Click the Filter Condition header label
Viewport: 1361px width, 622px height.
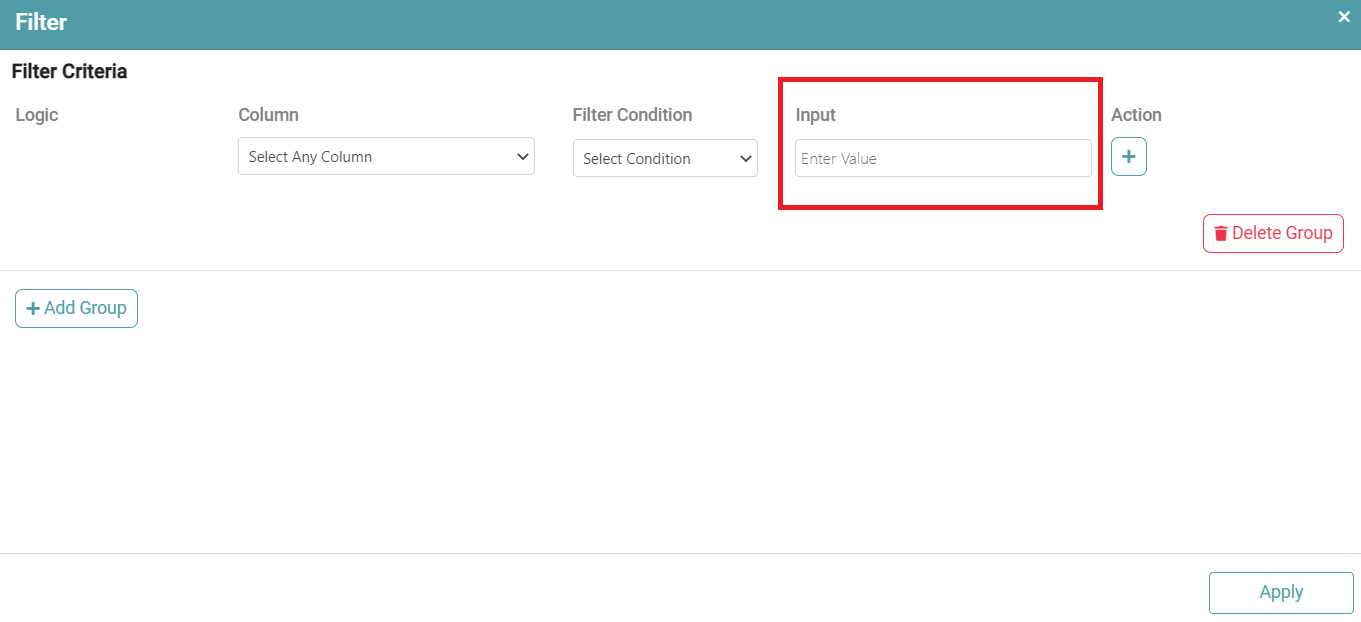coord(632,115)
